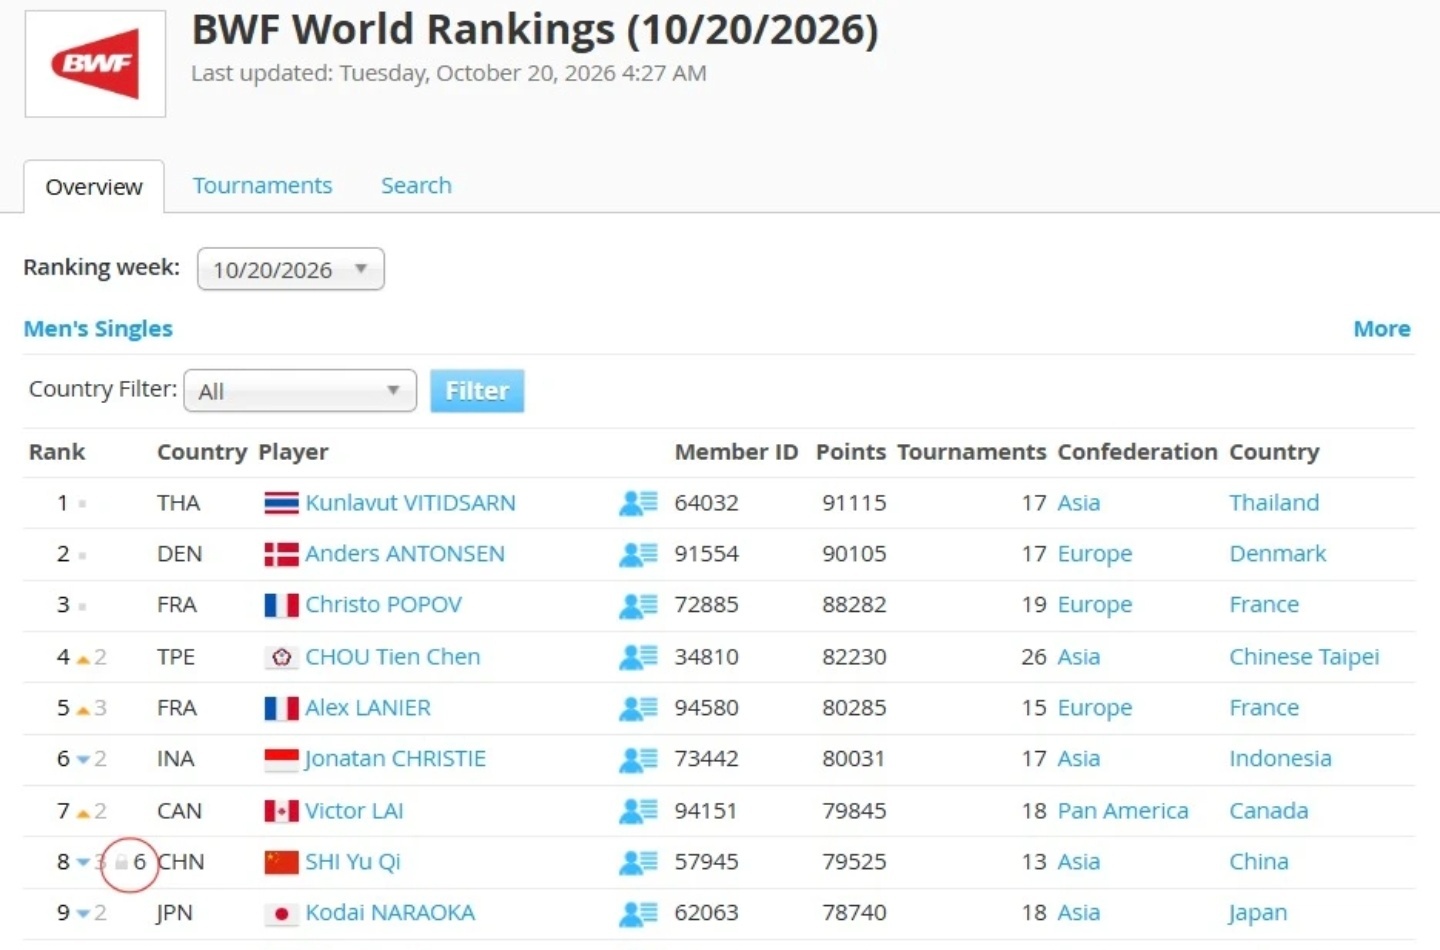Open the More link for Men's Singles
1440x950 pixels.
coord(1382,329)
